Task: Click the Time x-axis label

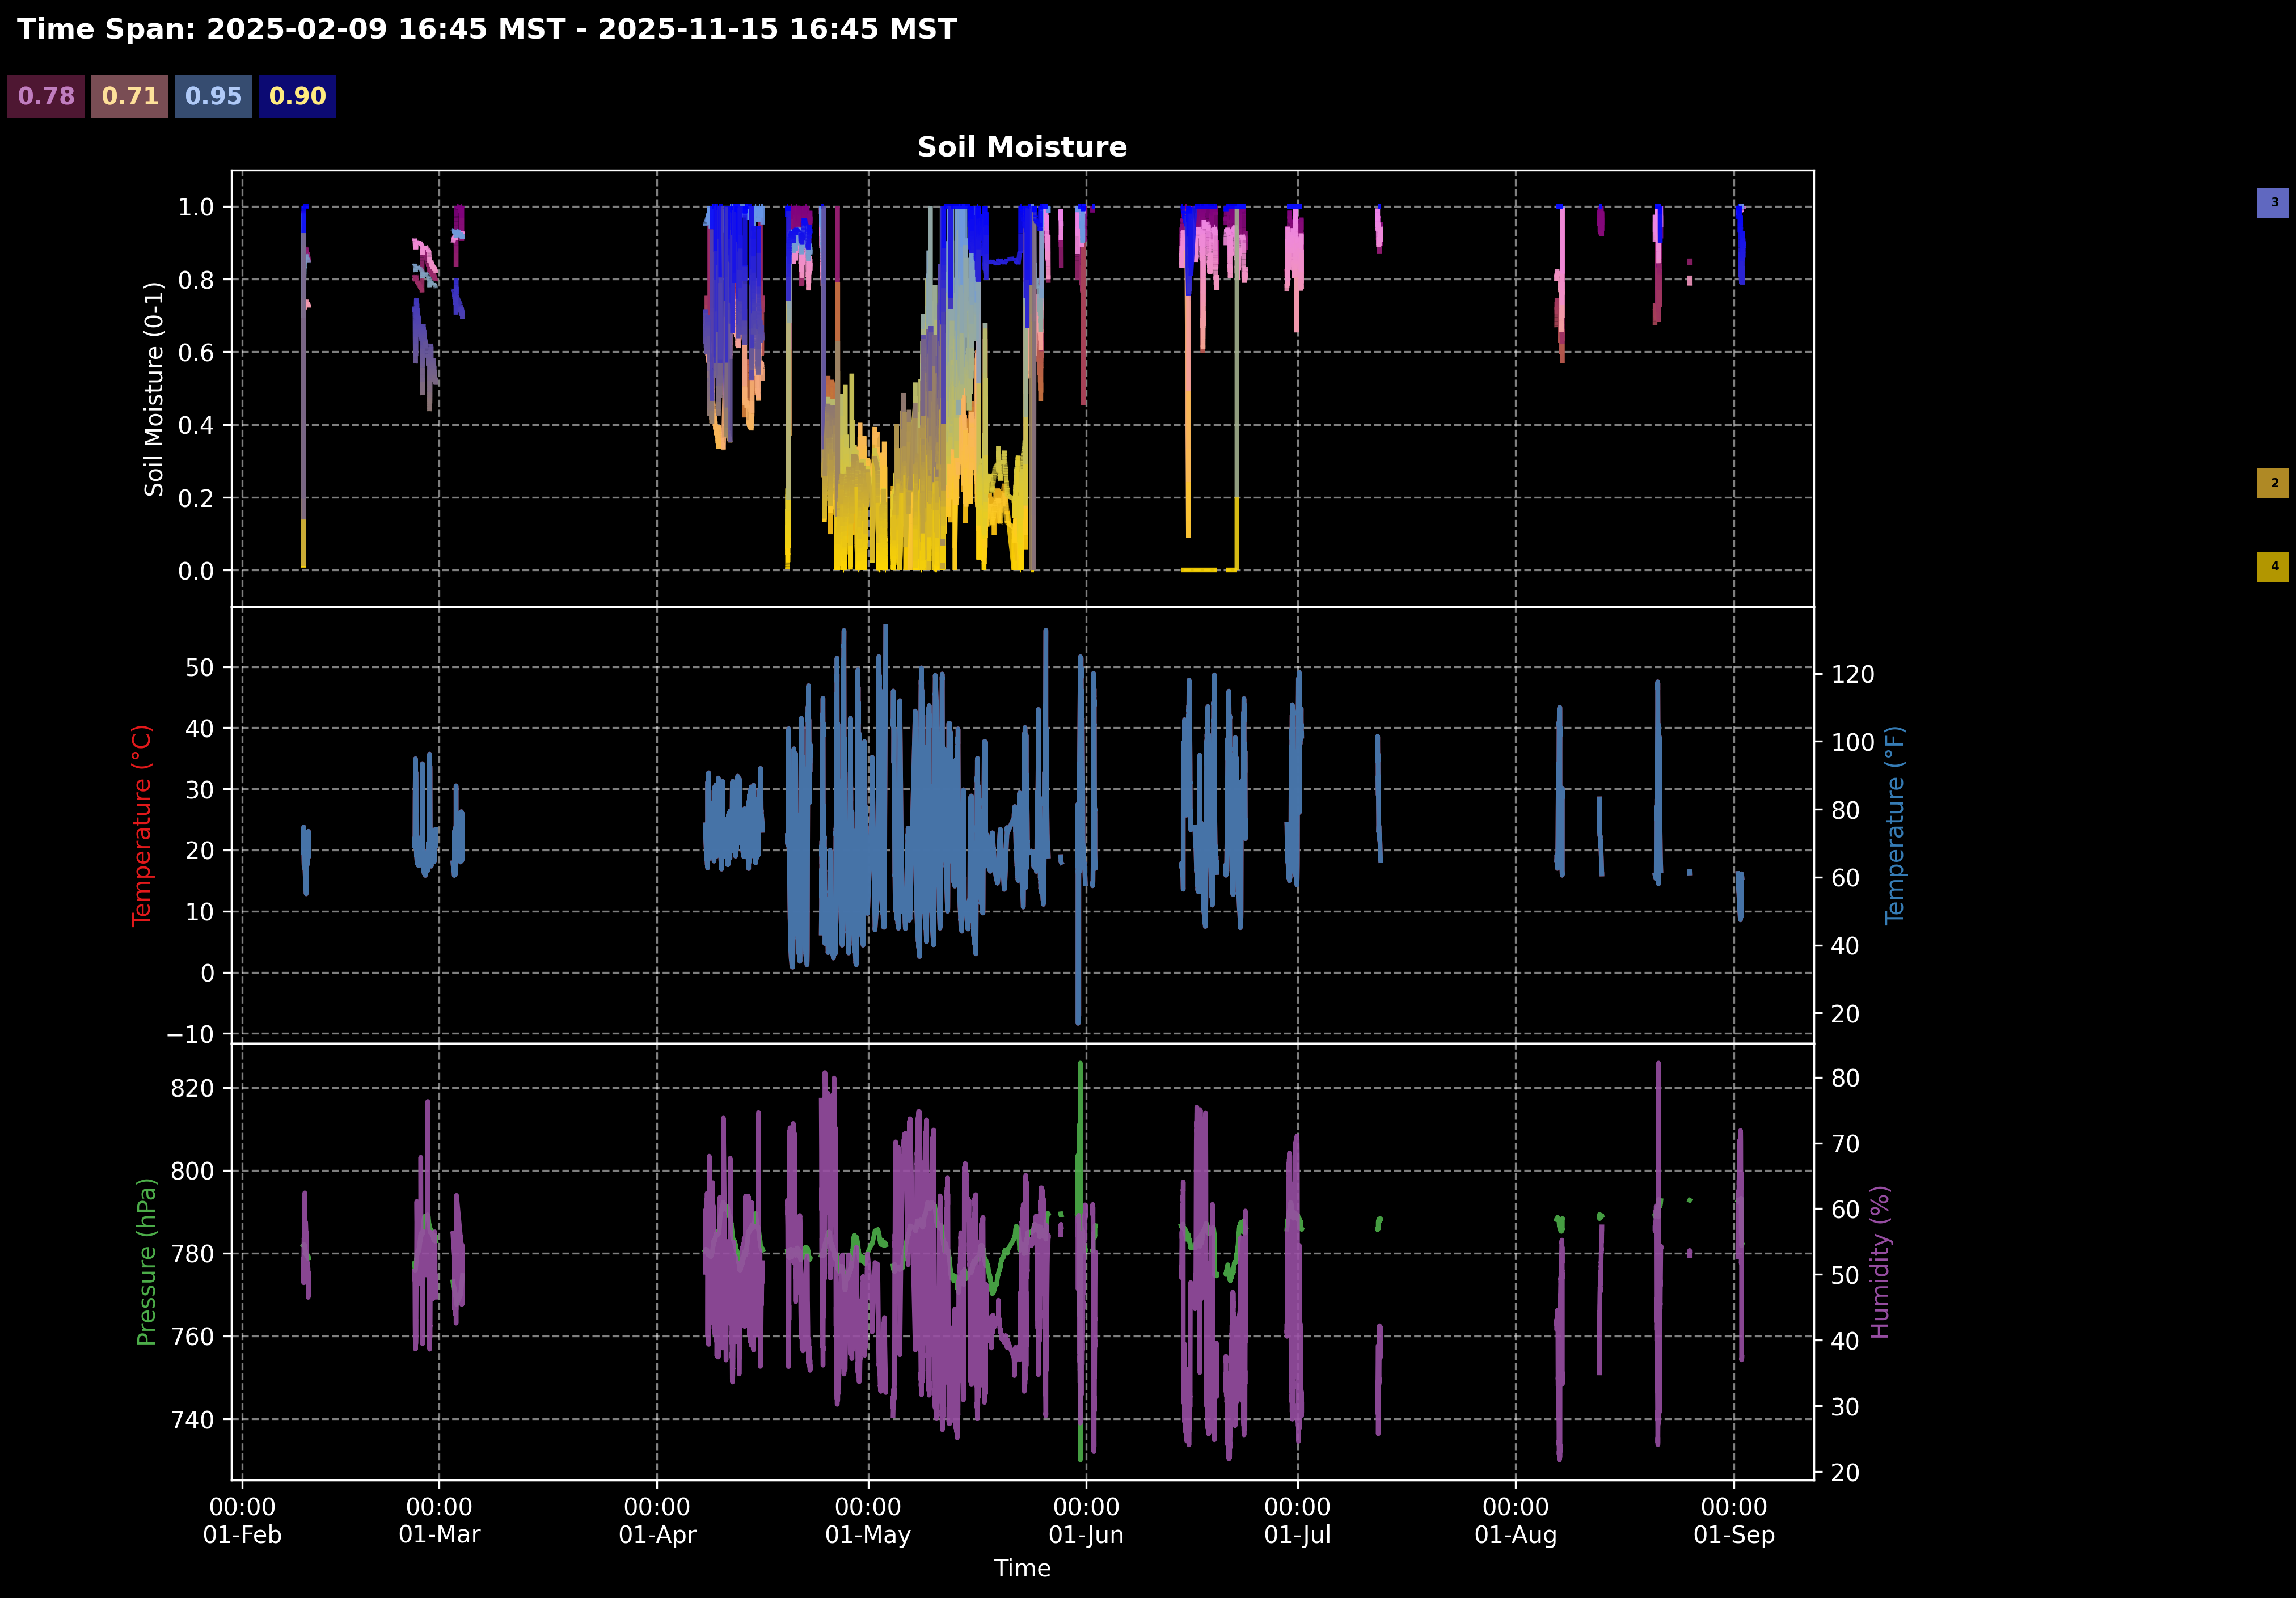Action: (x=1022, y=1568)
